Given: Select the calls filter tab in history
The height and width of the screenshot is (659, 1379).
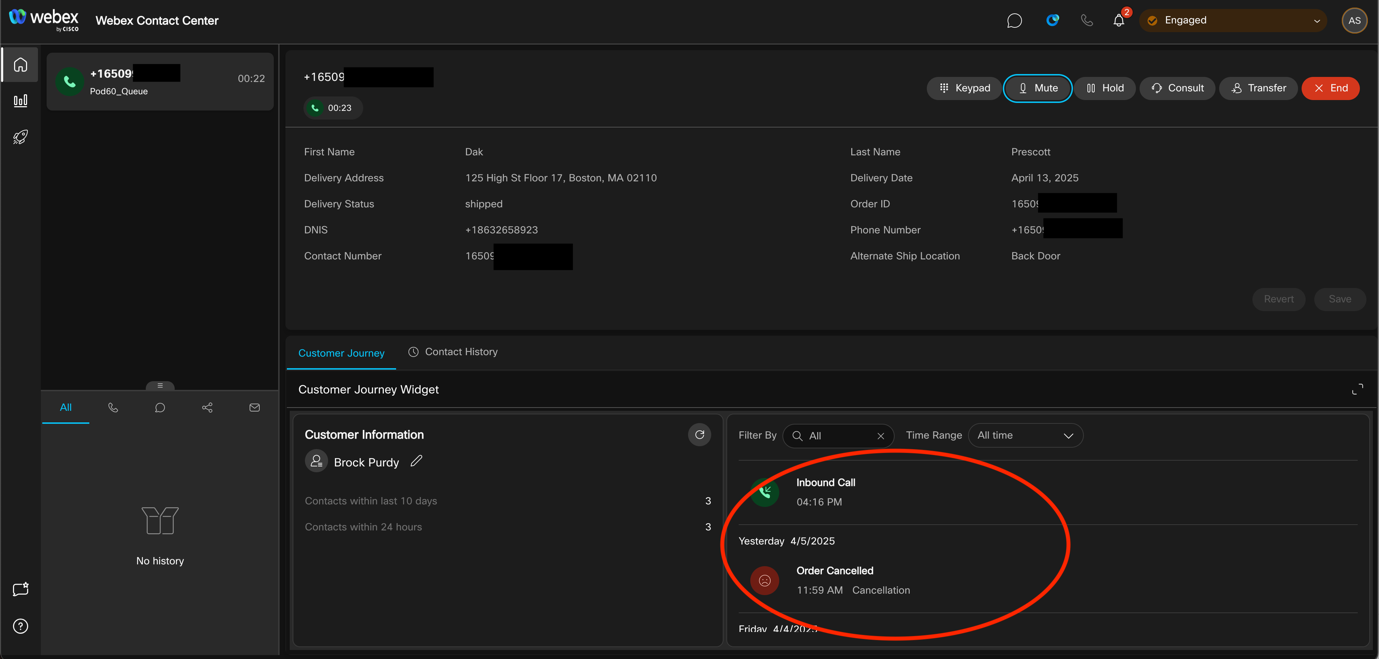Looking at the screenshot, I should (113, 408).
